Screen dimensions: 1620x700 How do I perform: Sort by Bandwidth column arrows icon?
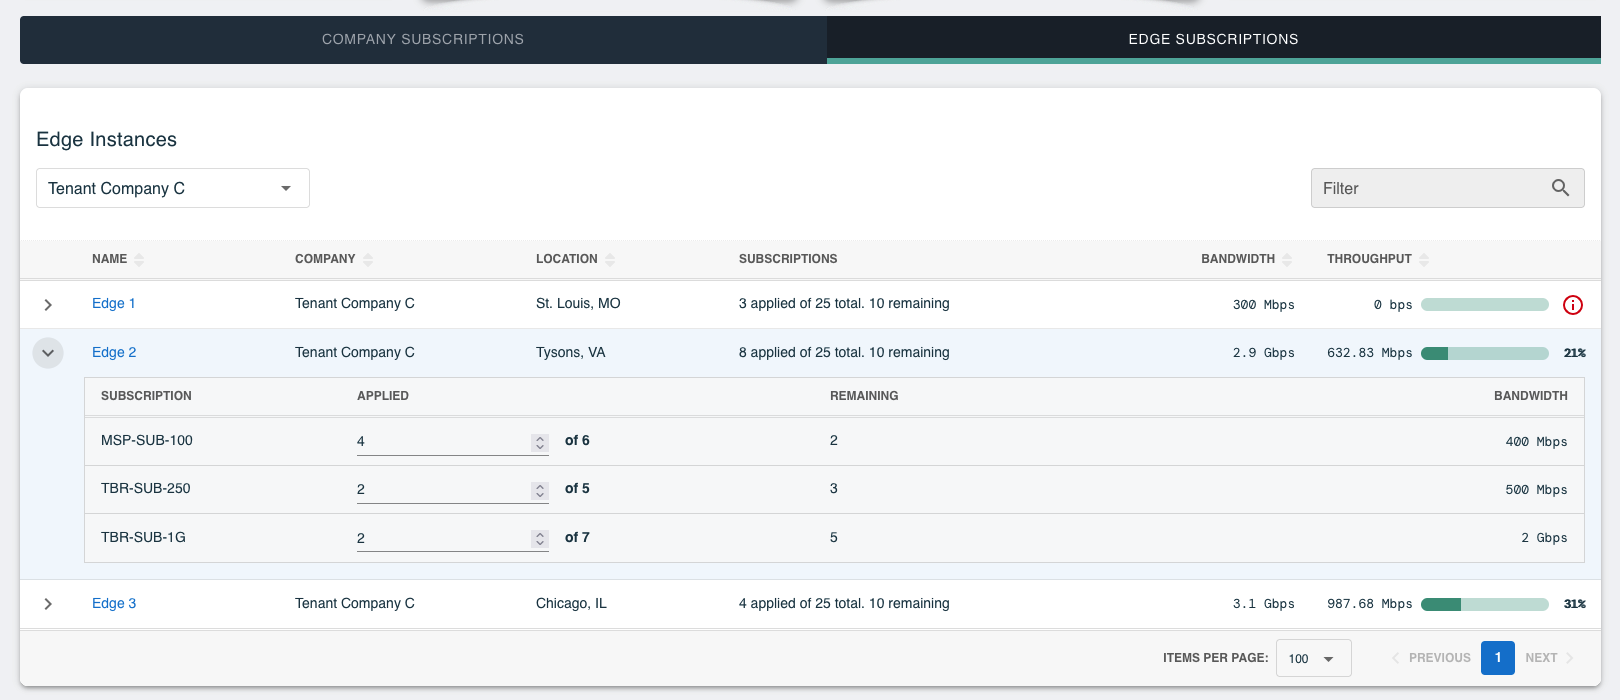1287,260
